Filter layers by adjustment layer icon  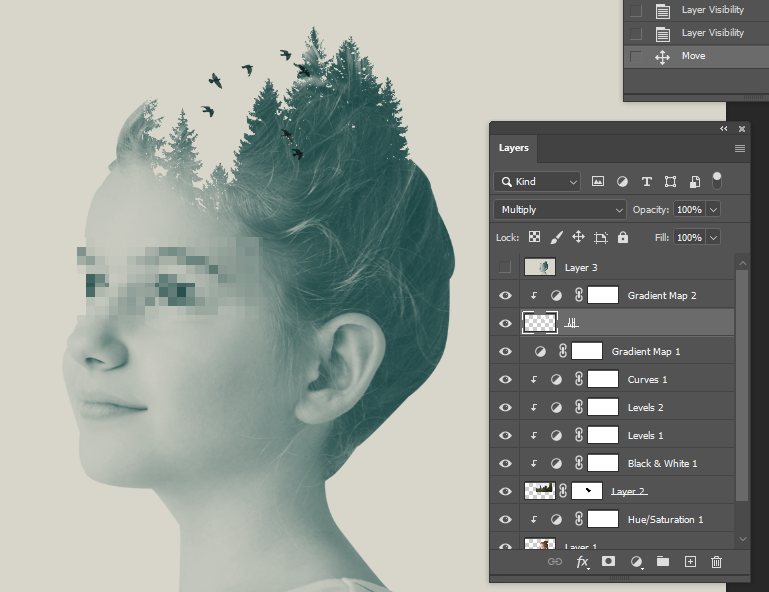click(x=622, y=181)
